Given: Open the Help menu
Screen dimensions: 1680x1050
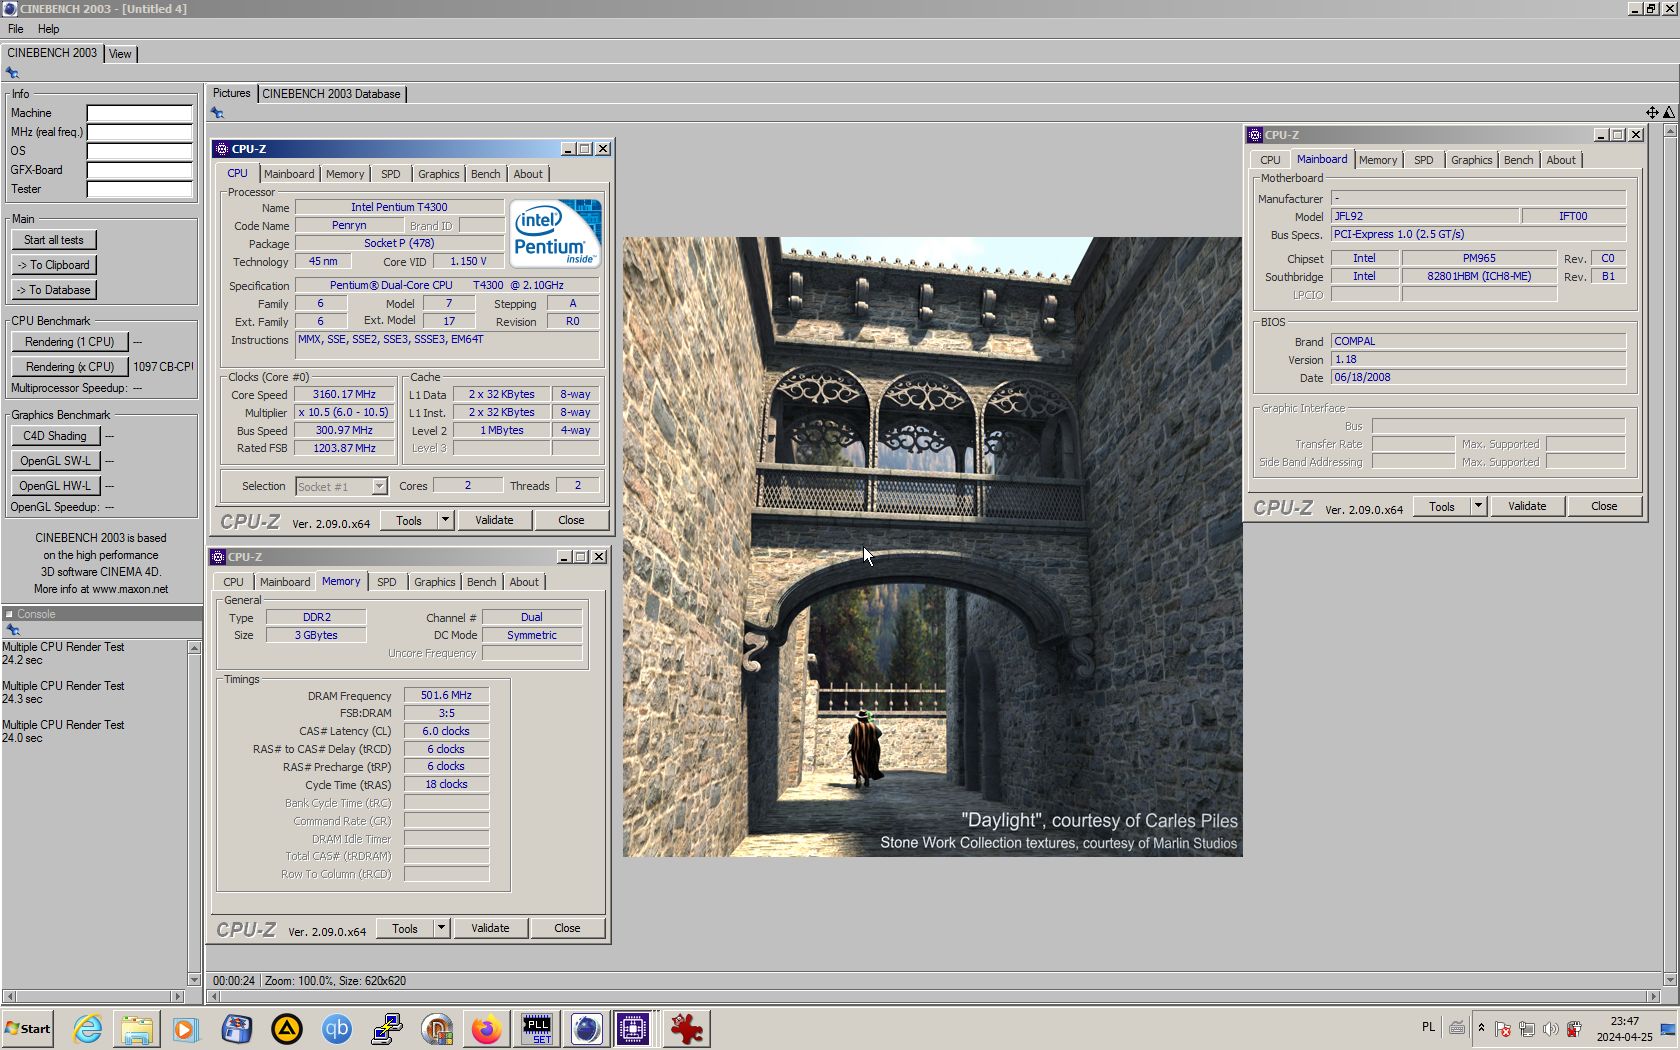Looking at the screenshot, I should [x=48, y=29].
